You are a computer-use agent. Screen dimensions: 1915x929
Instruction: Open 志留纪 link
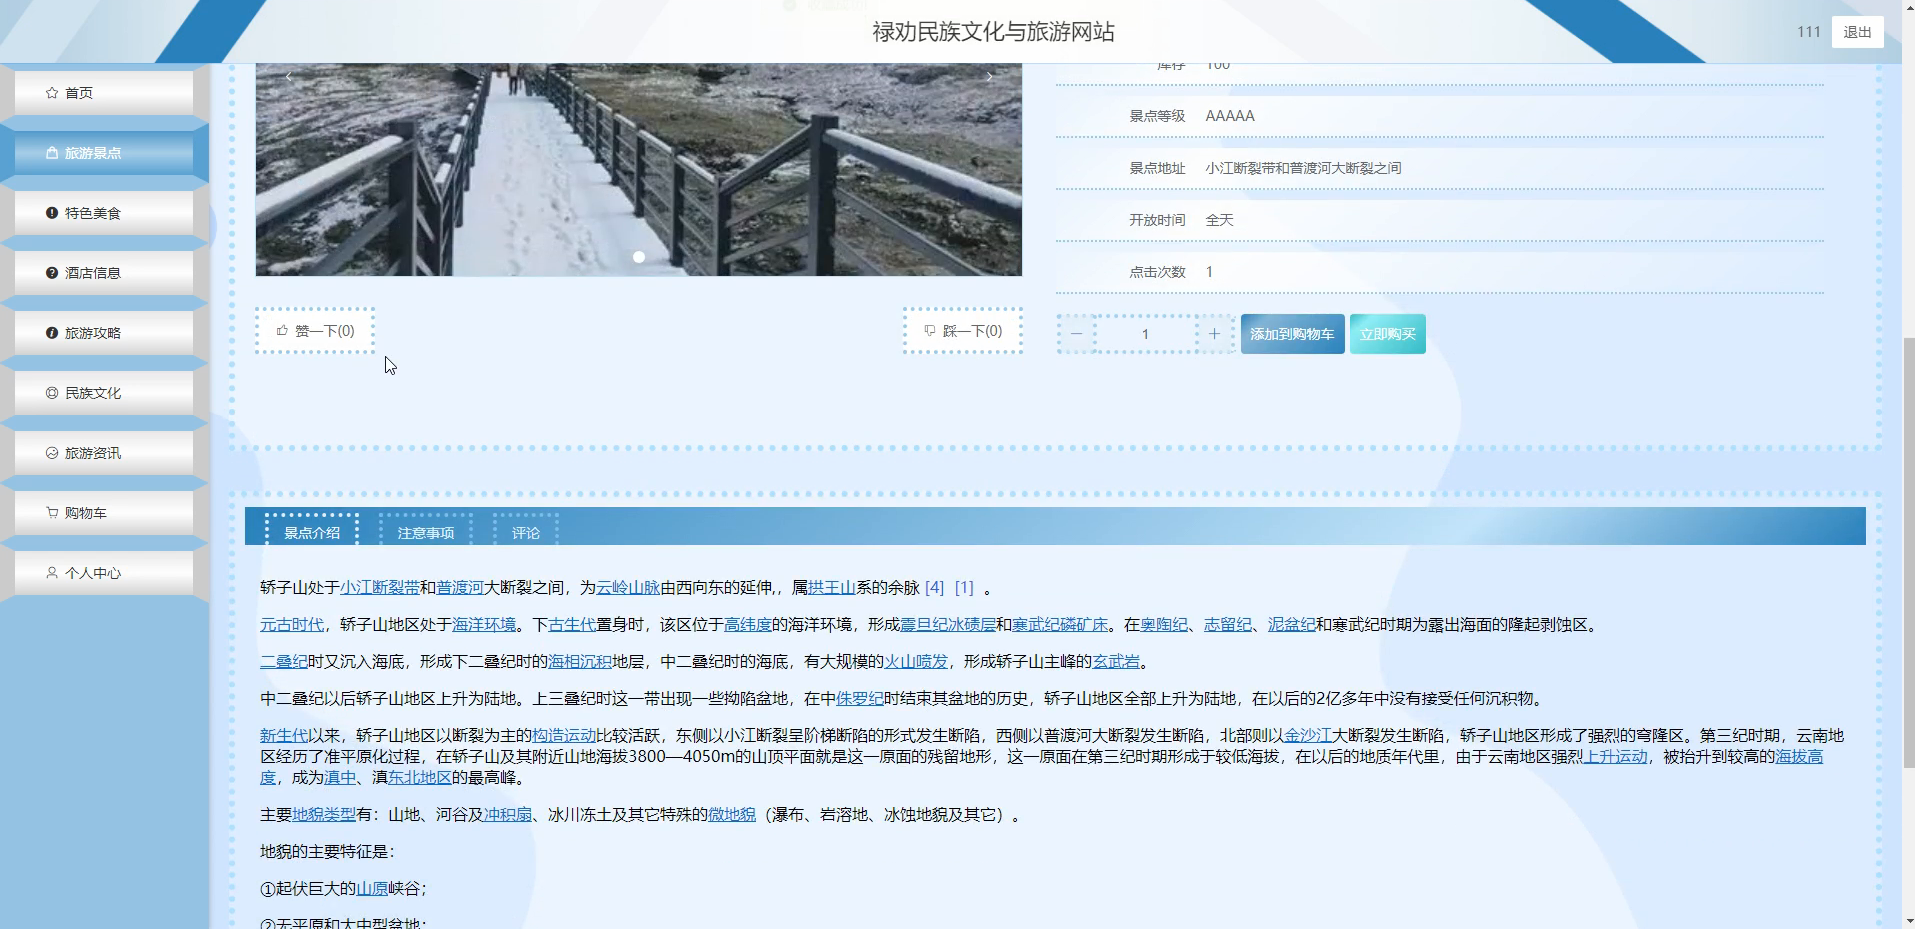(1228, 625)
